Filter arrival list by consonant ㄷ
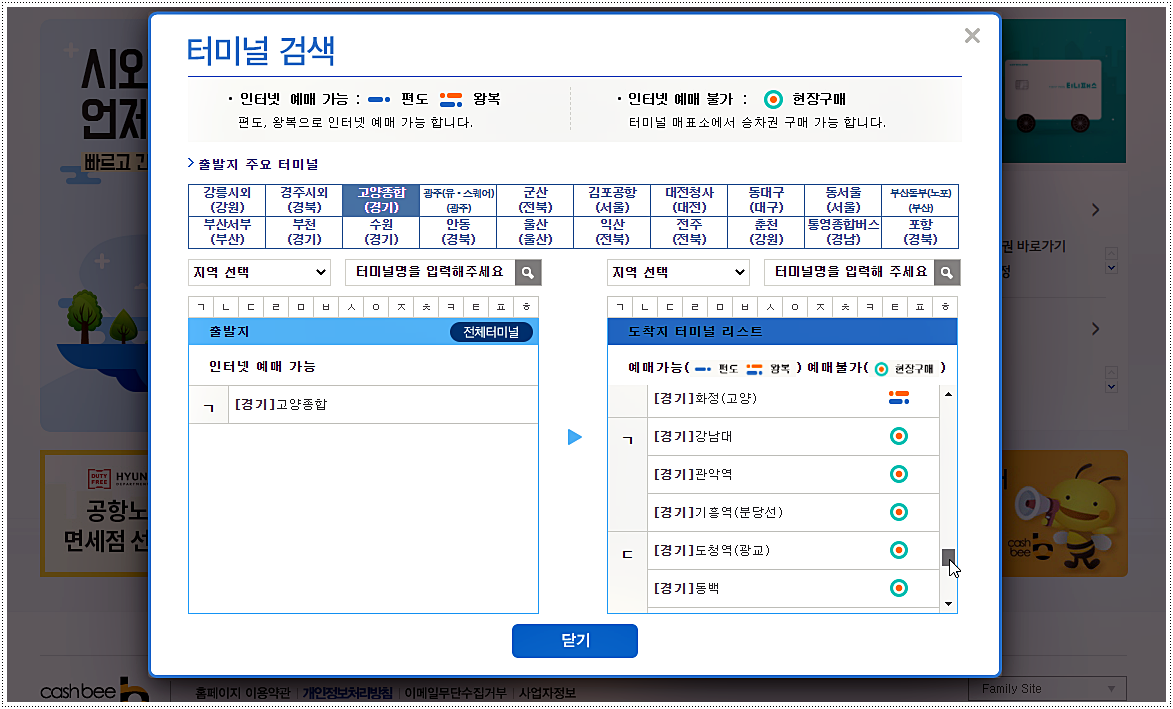This screenshot has height=709, width=1173. coord(670,307)
